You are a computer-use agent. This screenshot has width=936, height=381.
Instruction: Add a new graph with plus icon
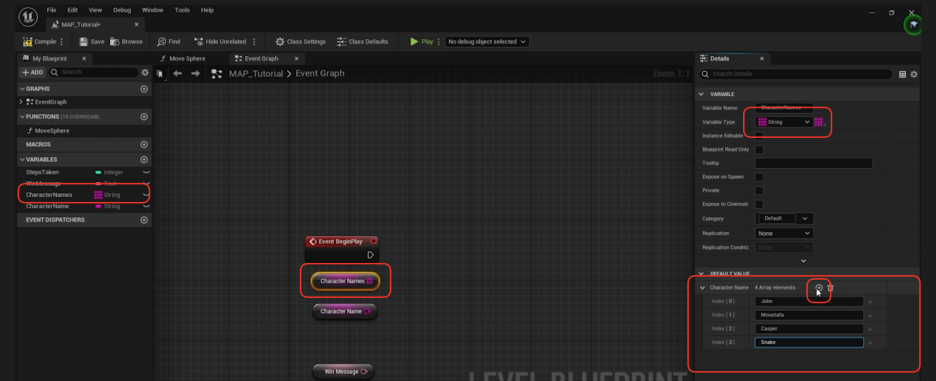tap(144, 88)
